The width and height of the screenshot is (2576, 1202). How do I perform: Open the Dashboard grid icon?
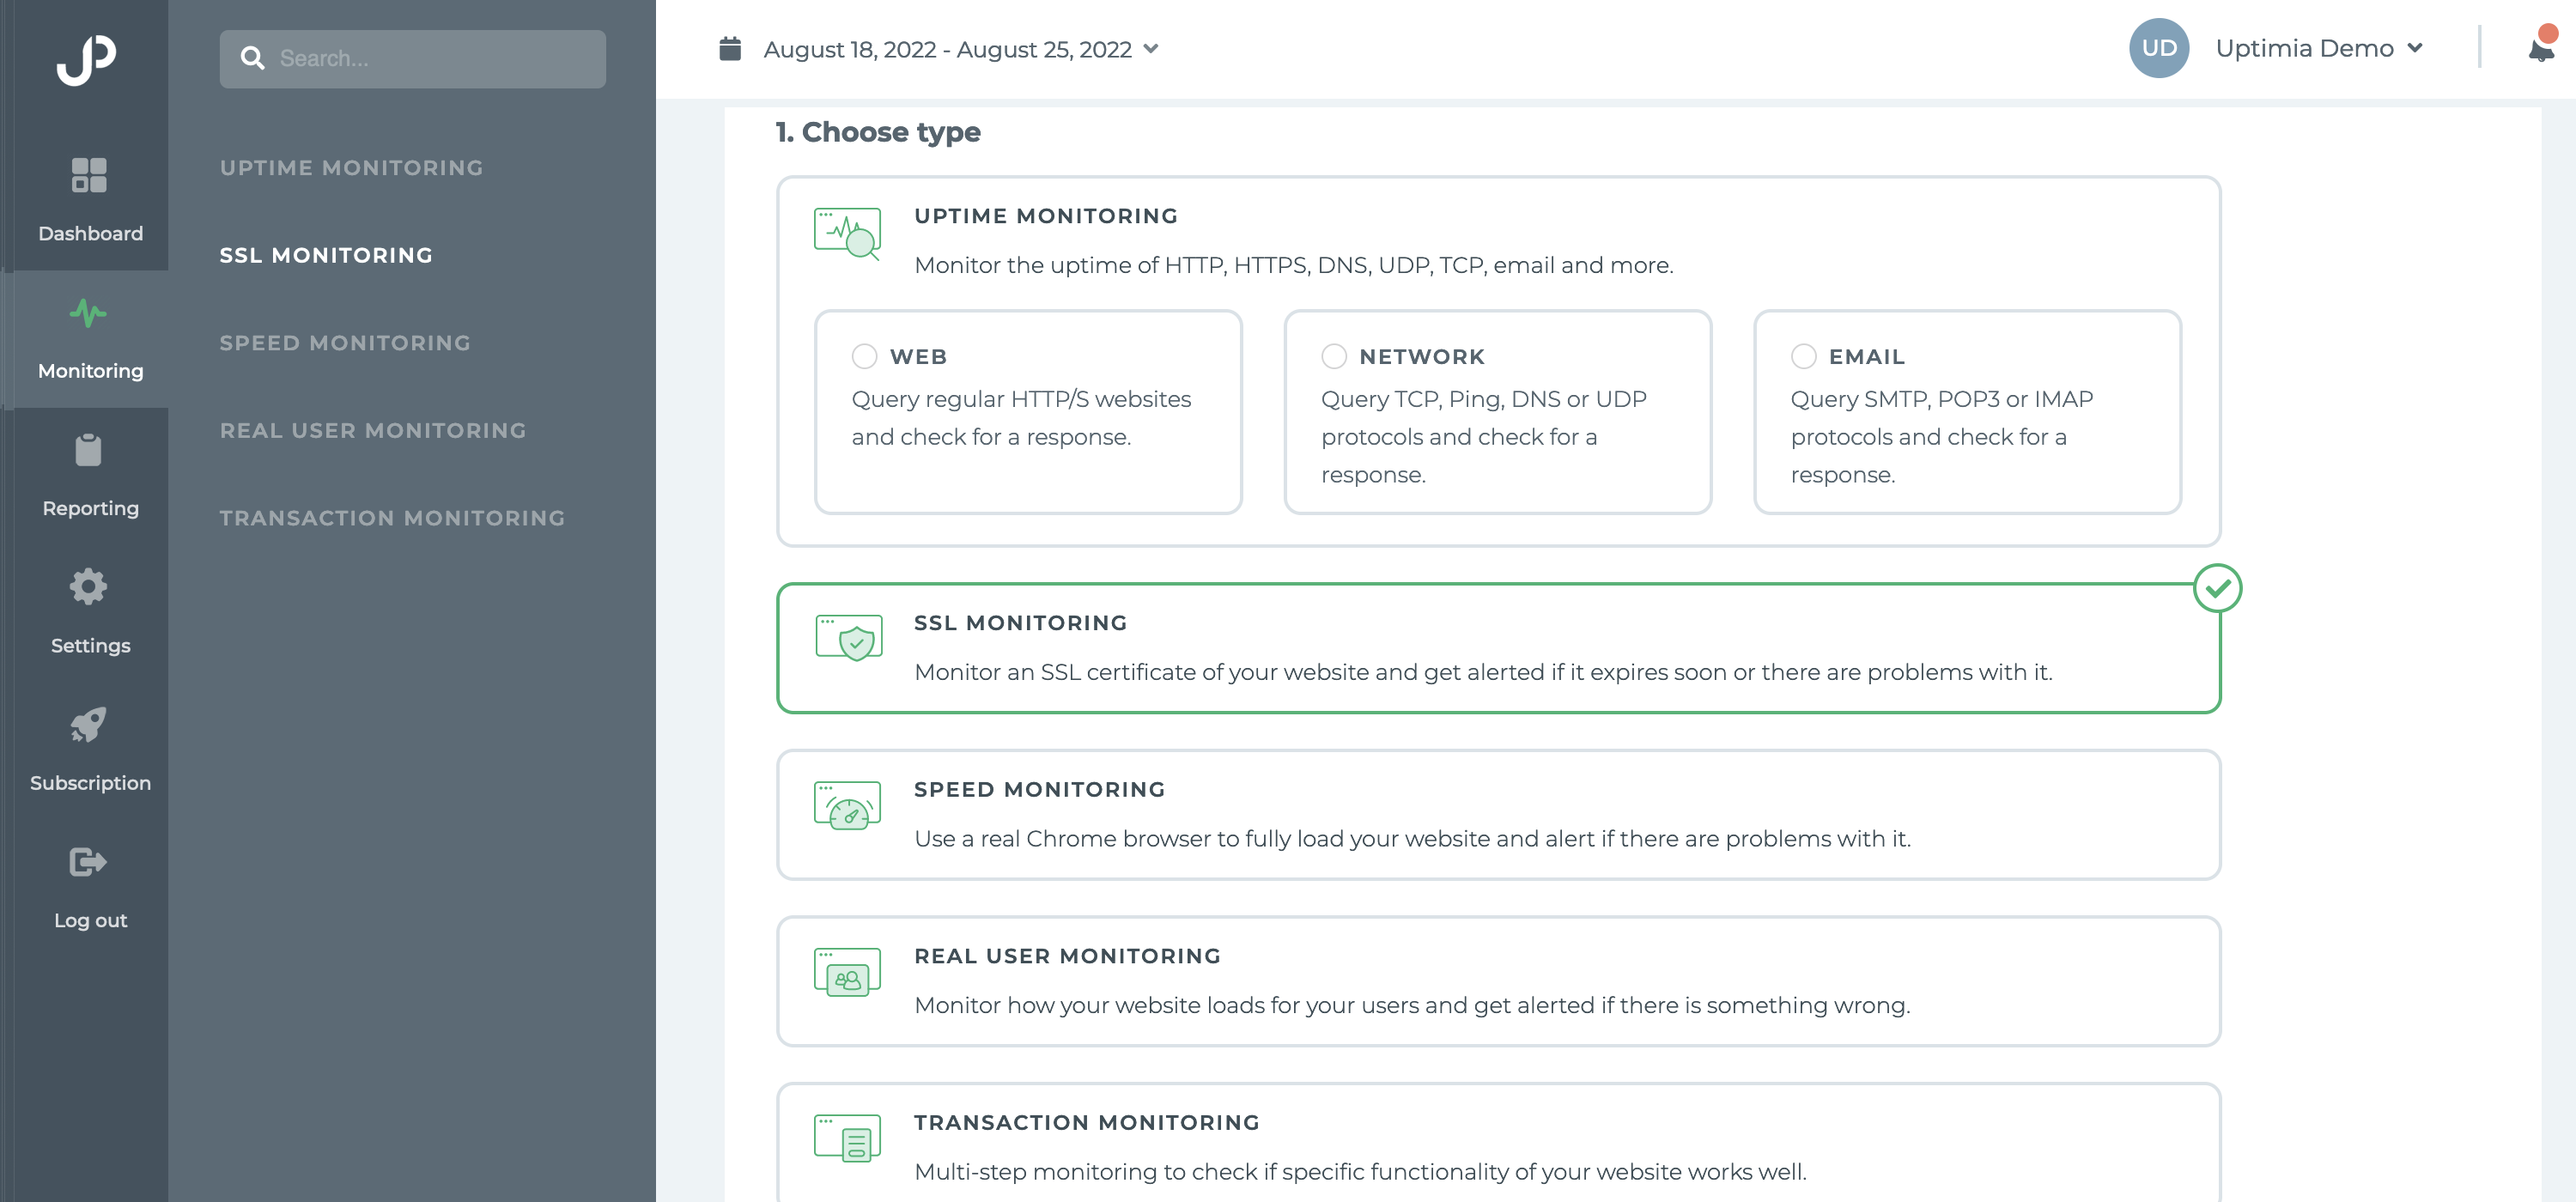tap(89, 175)
